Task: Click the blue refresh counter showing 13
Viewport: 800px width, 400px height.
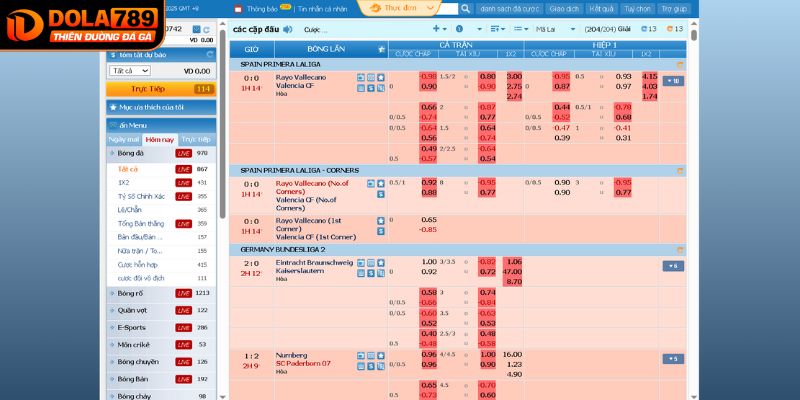Action: point(648,29)
